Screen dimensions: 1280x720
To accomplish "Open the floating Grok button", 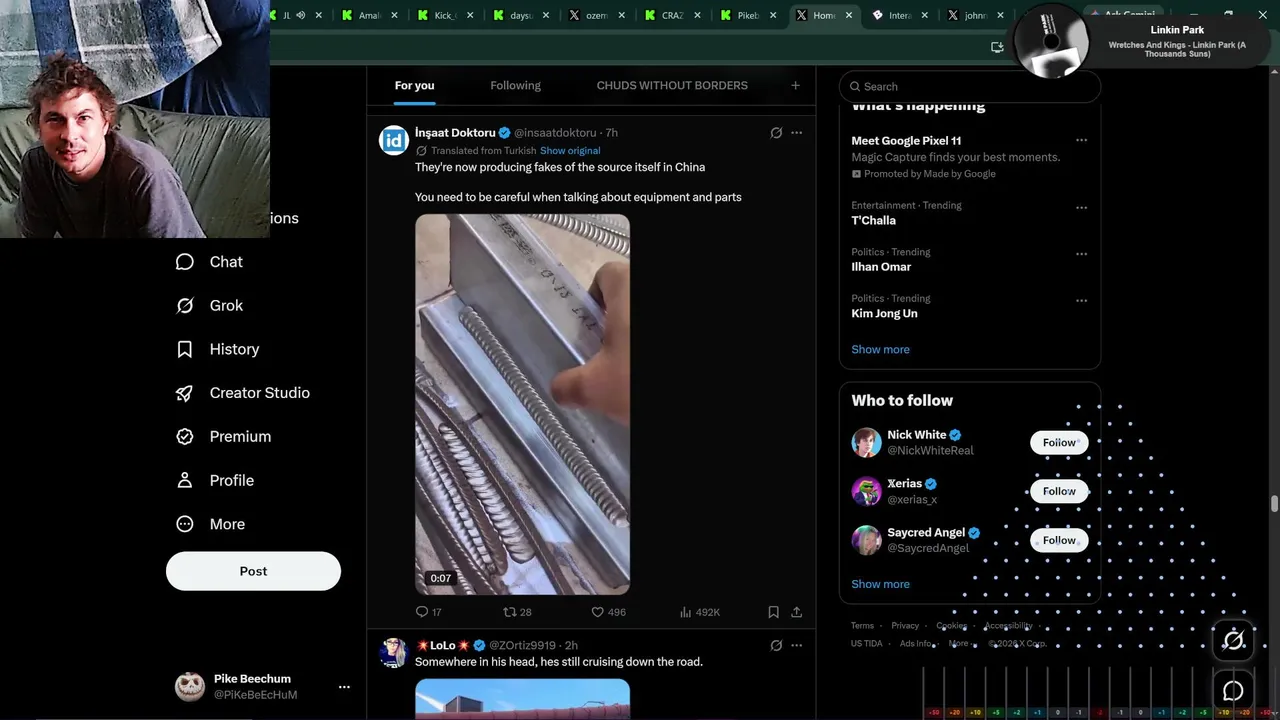I will tap(1234, 641).
